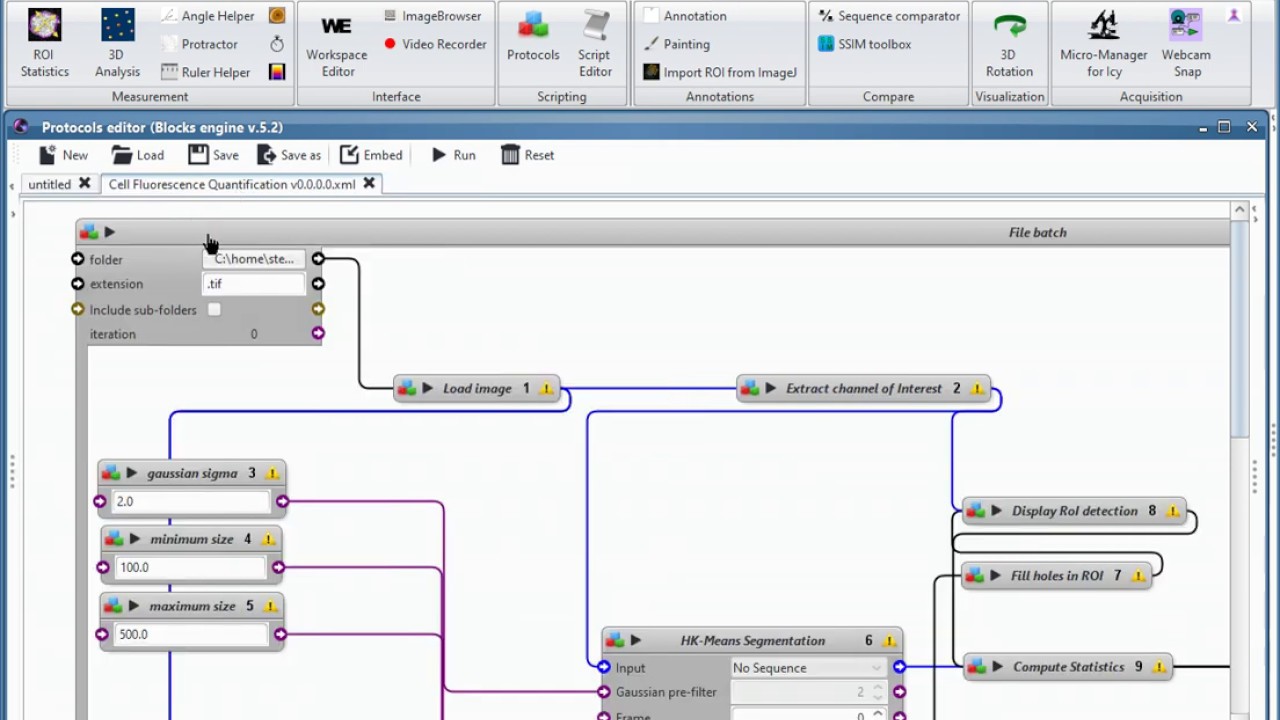Click minimum size value 100.0 field
Screen dimensions: 1280x720
coord(191,567)
